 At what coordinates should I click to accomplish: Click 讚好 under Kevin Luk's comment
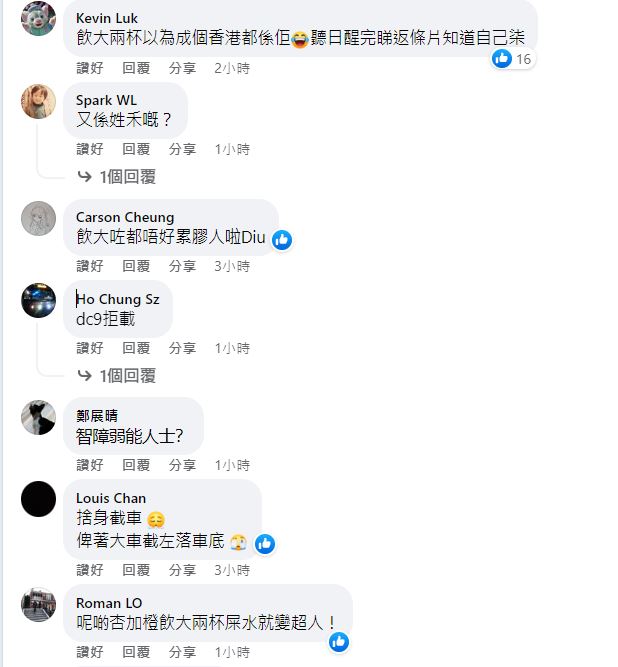tap(90, 68)
